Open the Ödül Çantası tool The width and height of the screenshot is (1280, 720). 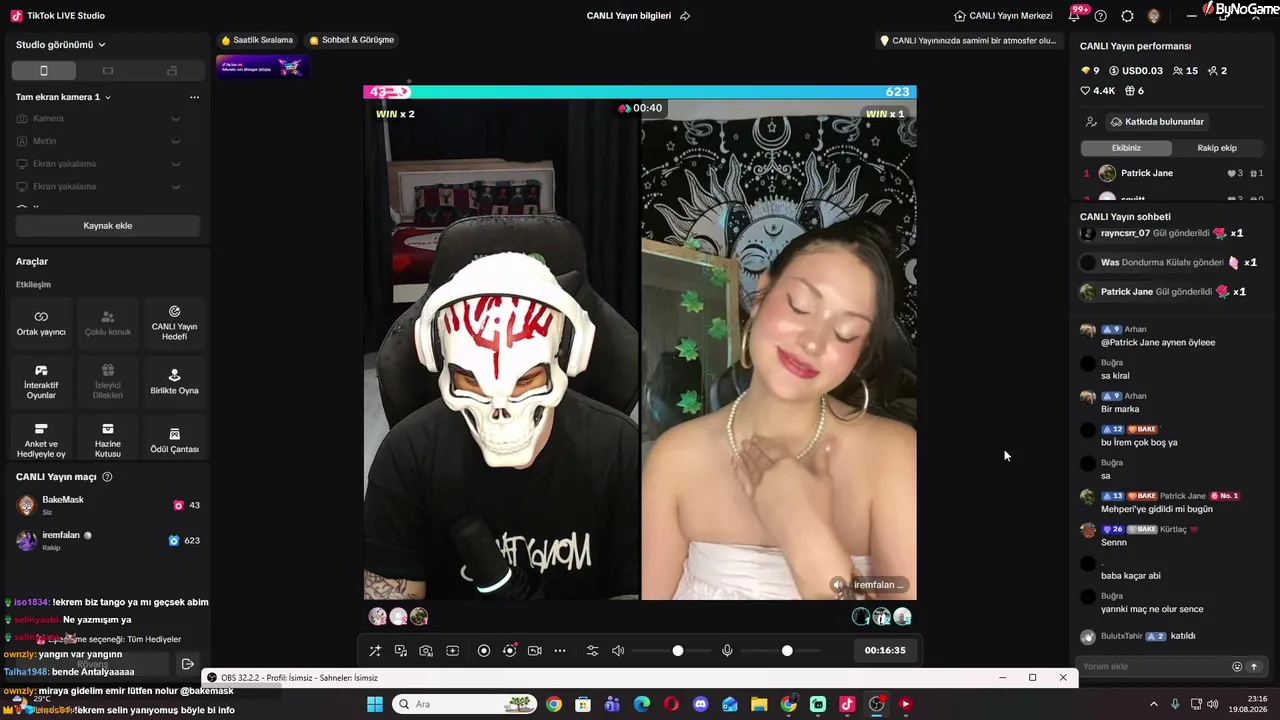pyautogui.click(x=174, y=440)
